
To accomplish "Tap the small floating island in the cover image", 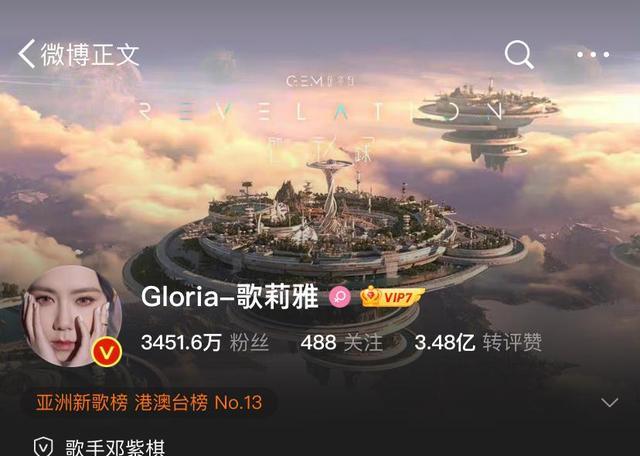I will 486,122.
